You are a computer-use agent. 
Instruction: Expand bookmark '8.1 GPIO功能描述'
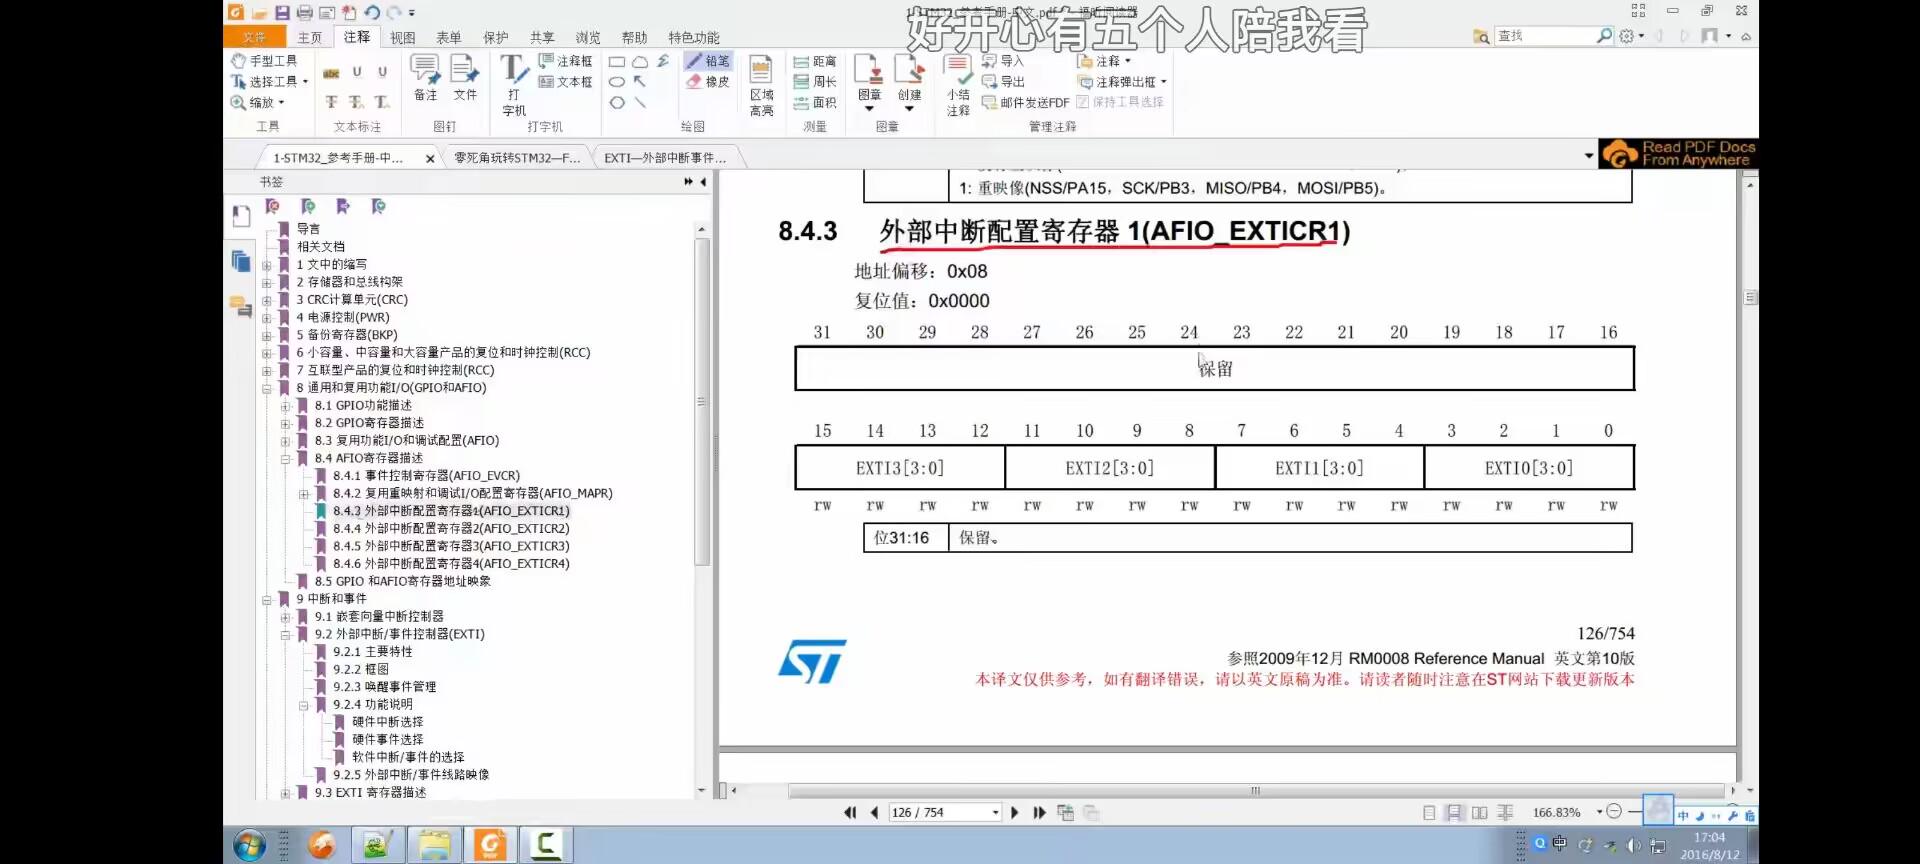pos(285,406)
